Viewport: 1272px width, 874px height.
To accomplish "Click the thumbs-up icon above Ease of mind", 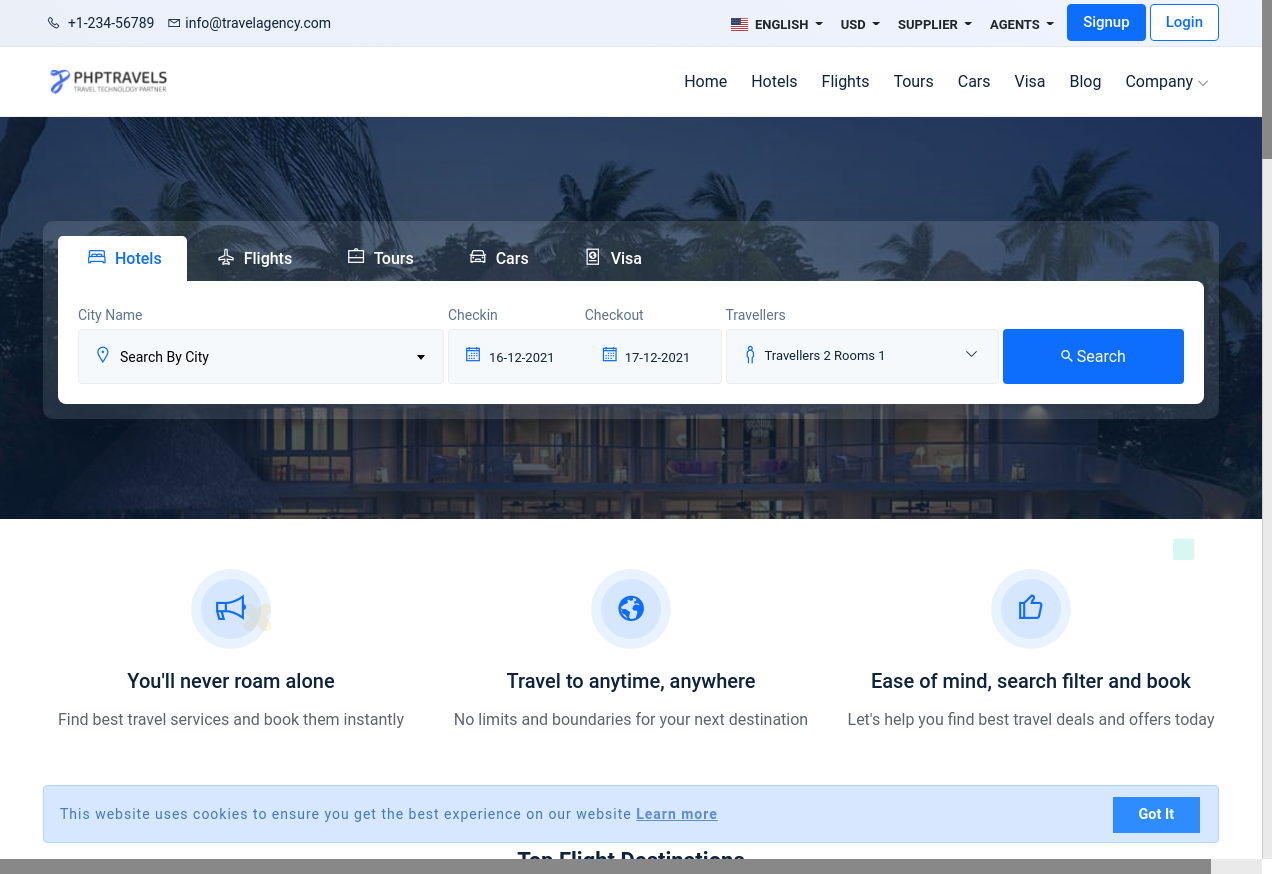I will (x=1030, y=608).
